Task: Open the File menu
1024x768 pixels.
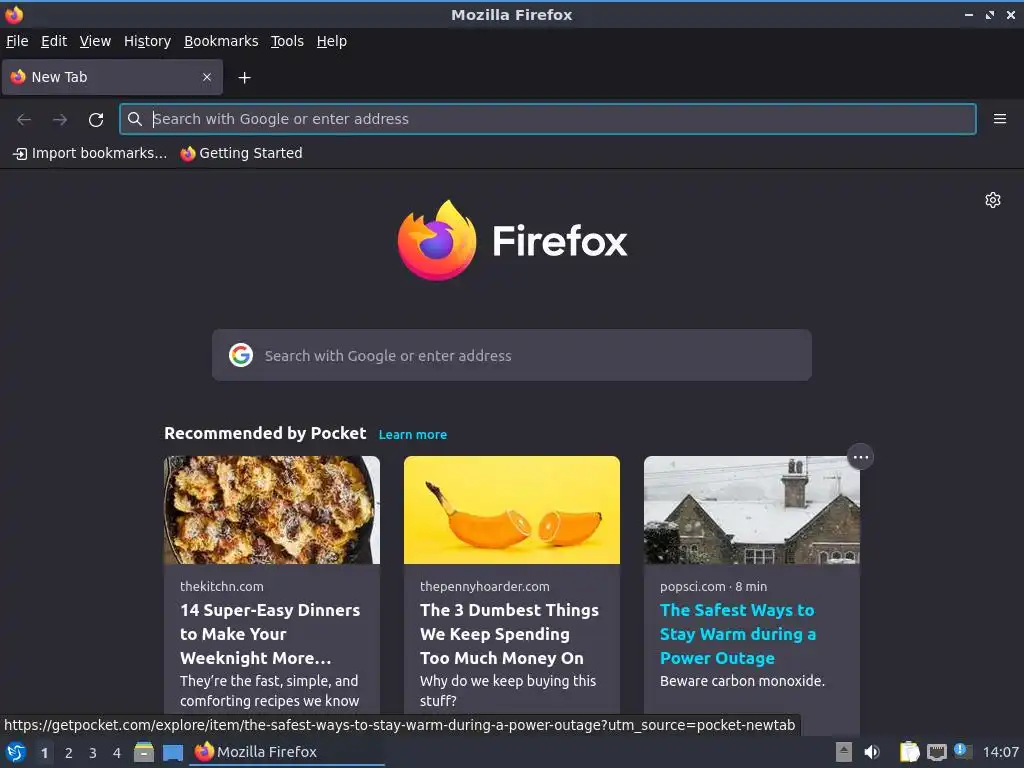Action: (17, 41)
